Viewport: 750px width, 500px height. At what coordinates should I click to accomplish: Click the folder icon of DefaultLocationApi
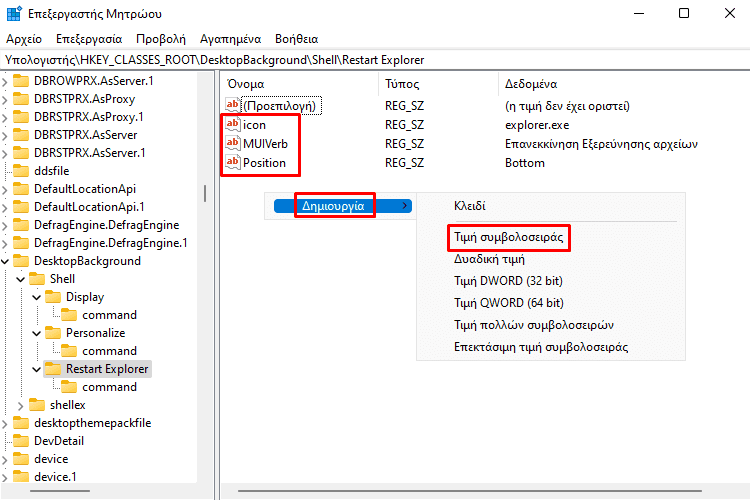click(21, 189)
